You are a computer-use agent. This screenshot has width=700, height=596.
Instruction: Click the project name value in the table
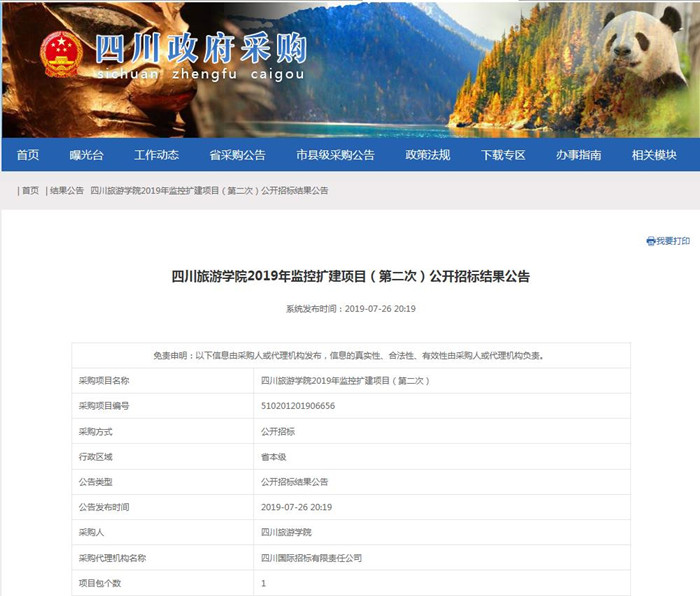pyautogui.click(x=345, y=381)
